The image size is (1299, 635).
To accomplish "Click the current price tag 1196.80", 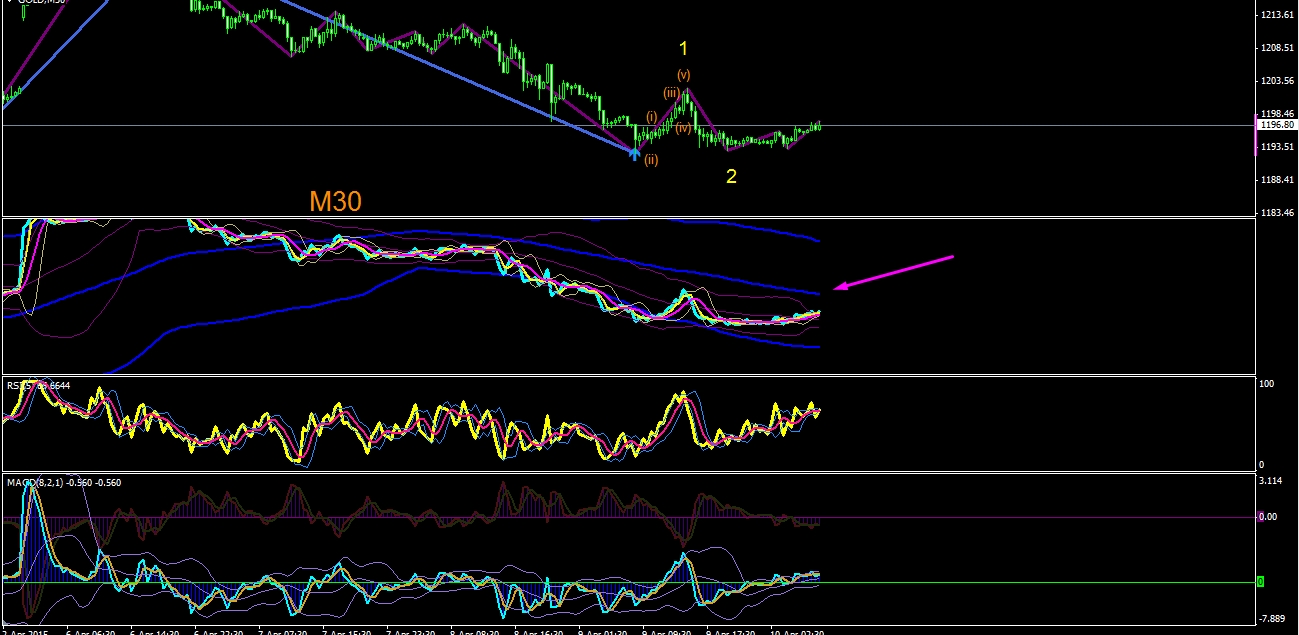I will (1276, 125).
